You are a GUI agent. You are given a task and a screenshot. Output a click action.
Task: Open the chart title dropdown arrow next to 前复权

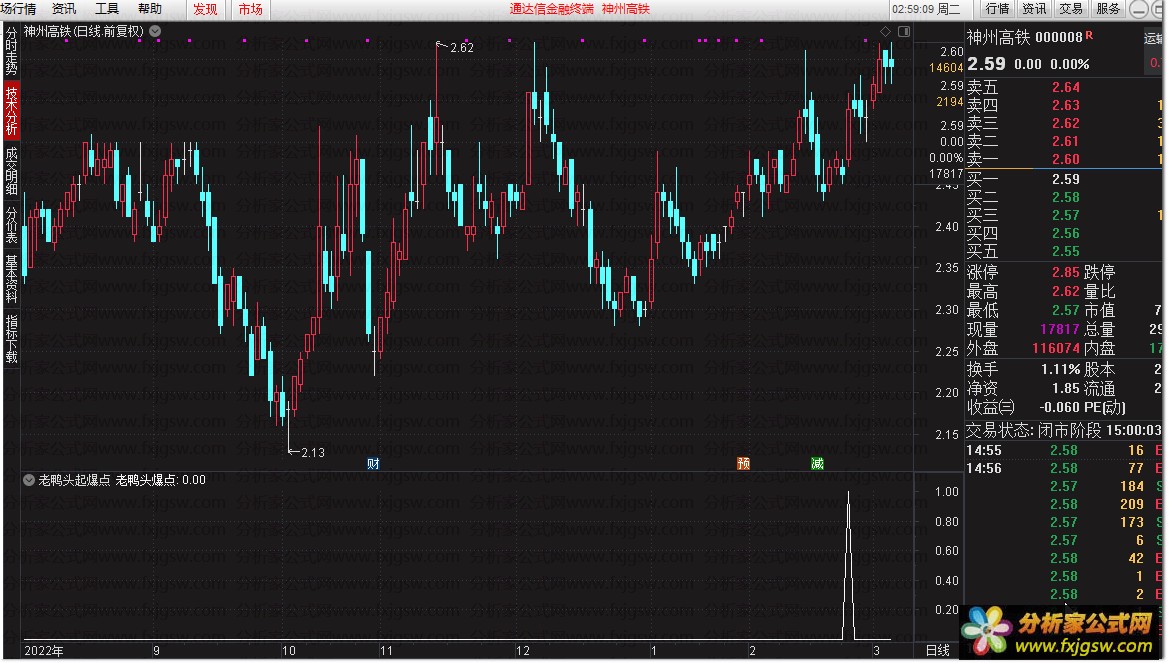click(155, 31)
